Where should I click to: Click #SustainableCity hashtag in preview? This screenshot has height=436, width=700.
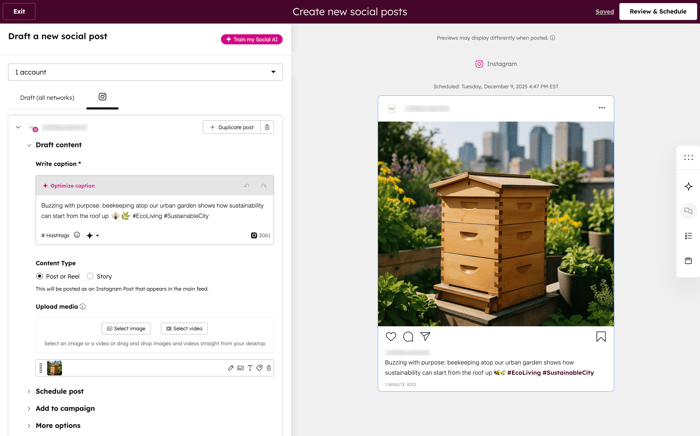[x=568, y=373]
